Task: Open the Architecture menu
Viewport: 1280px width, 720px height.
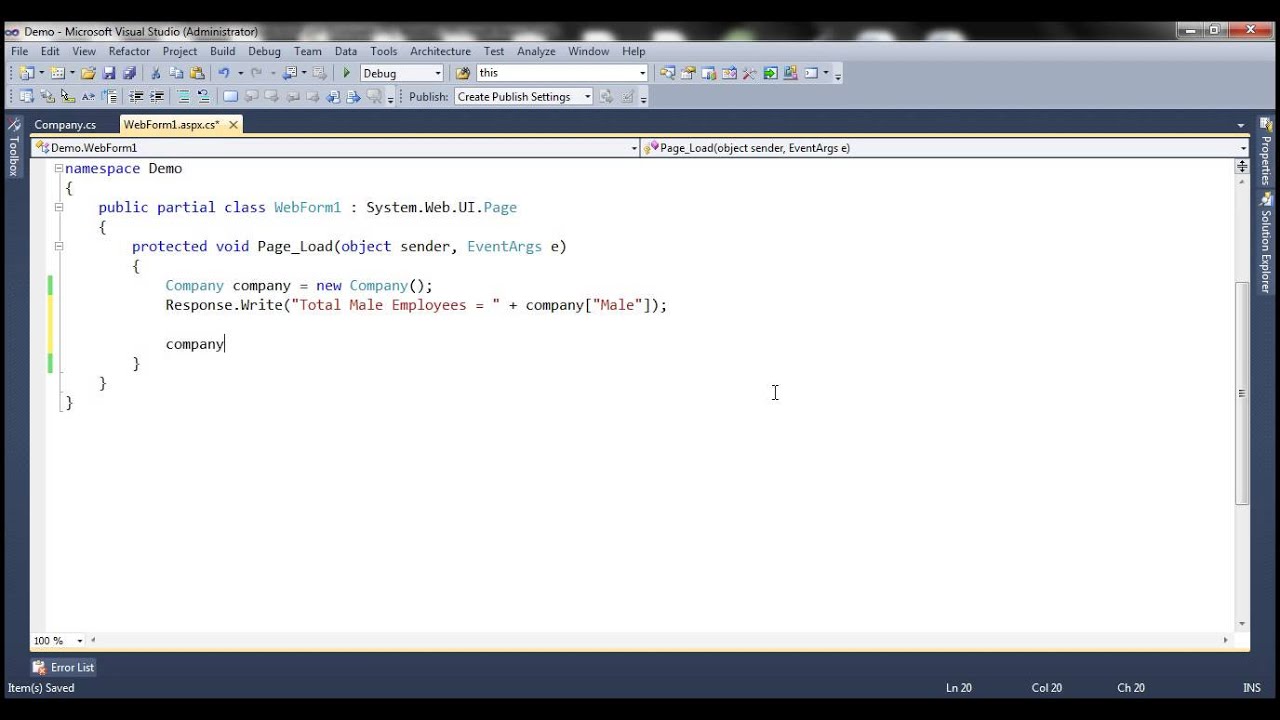Action: (x=440, y=51)
